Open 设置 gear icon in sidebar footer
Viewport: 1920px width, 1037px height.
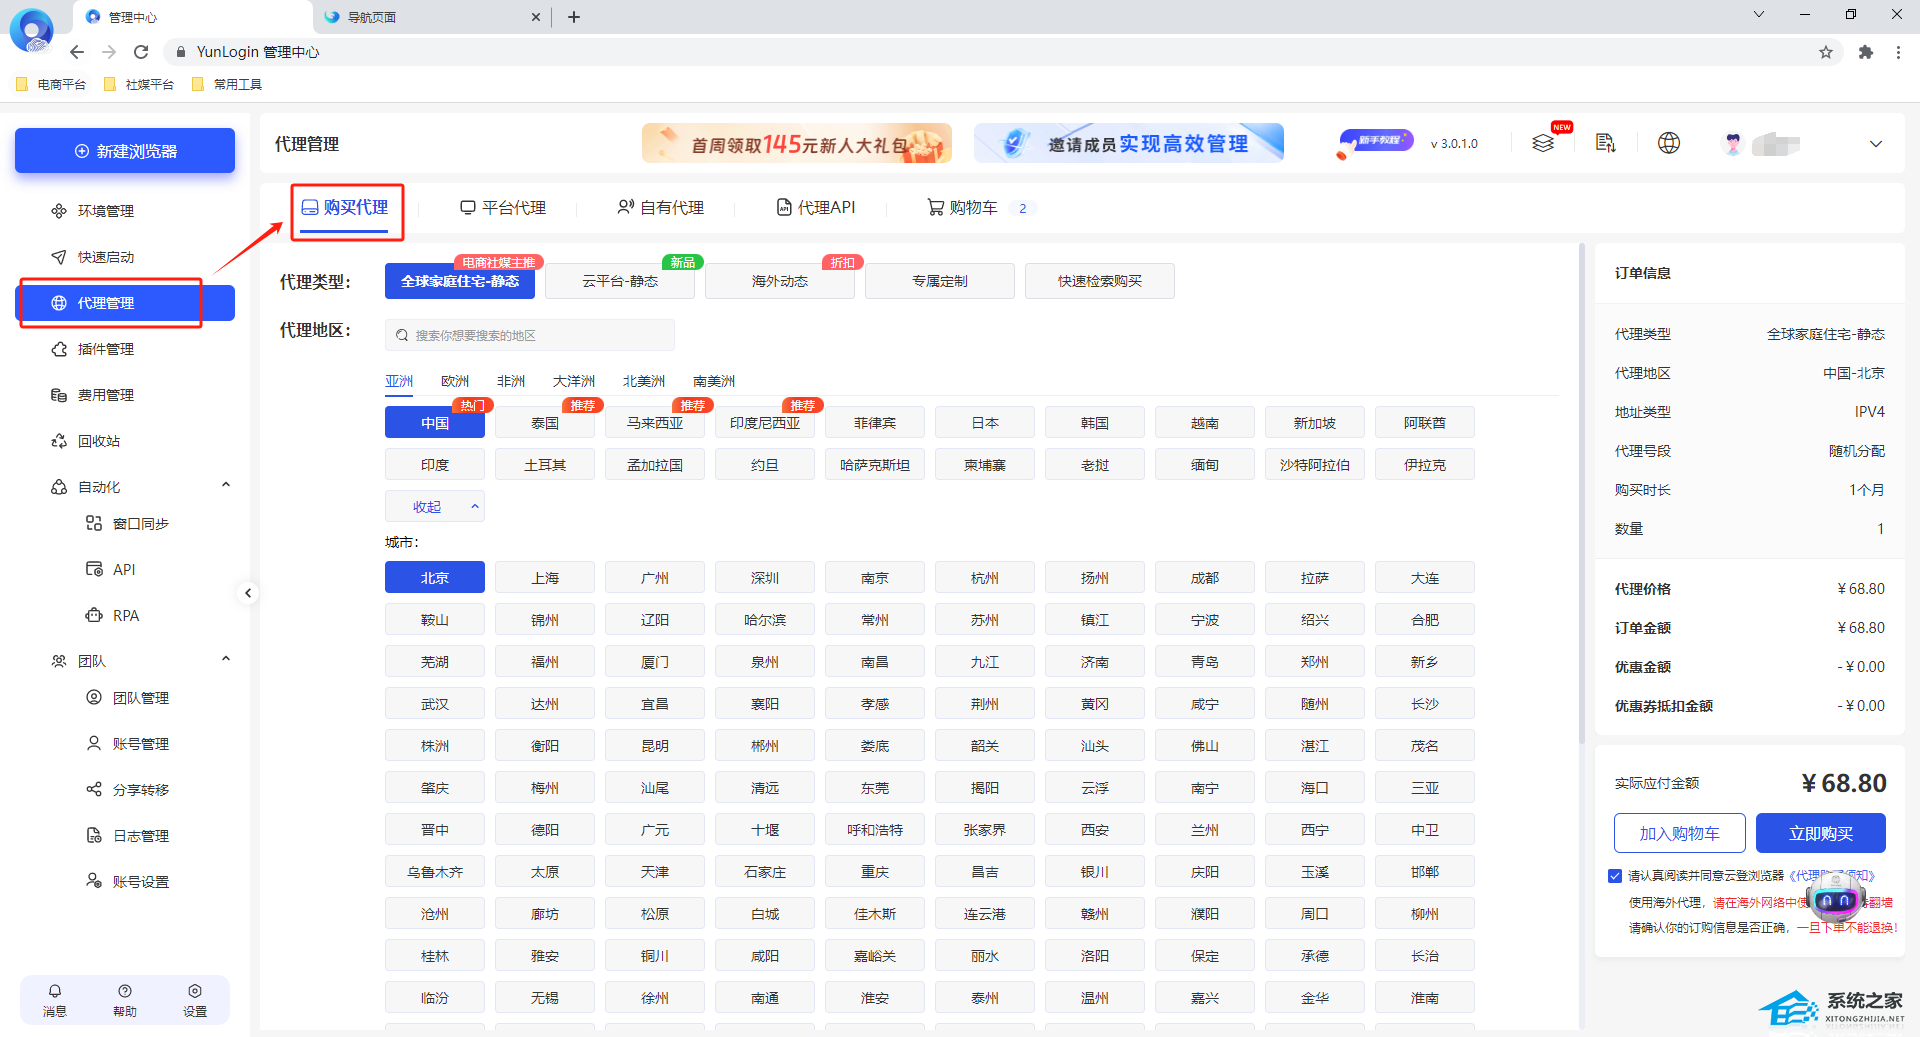tap(195, 999)
